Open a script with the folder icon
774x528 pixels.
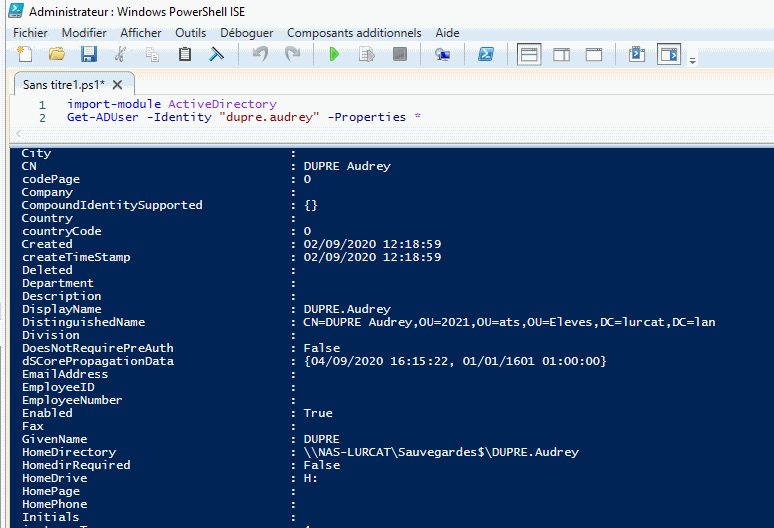point(57,54)
